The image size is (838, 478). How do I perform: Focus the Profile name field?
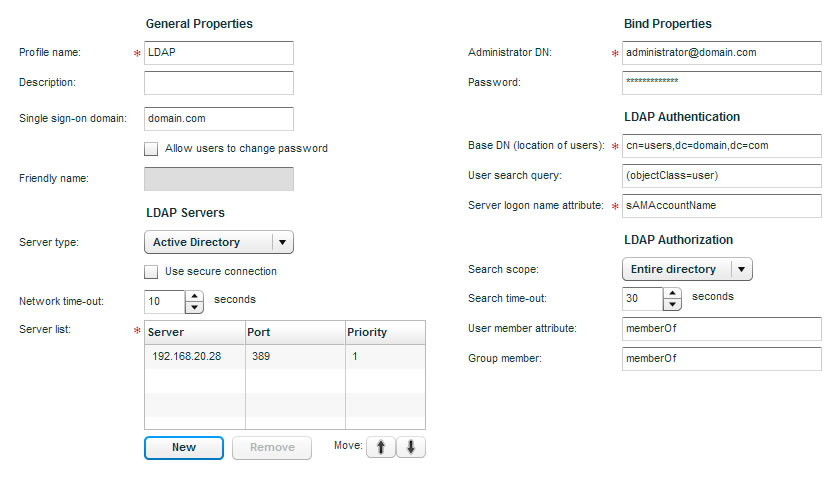(x=219, y=53)
